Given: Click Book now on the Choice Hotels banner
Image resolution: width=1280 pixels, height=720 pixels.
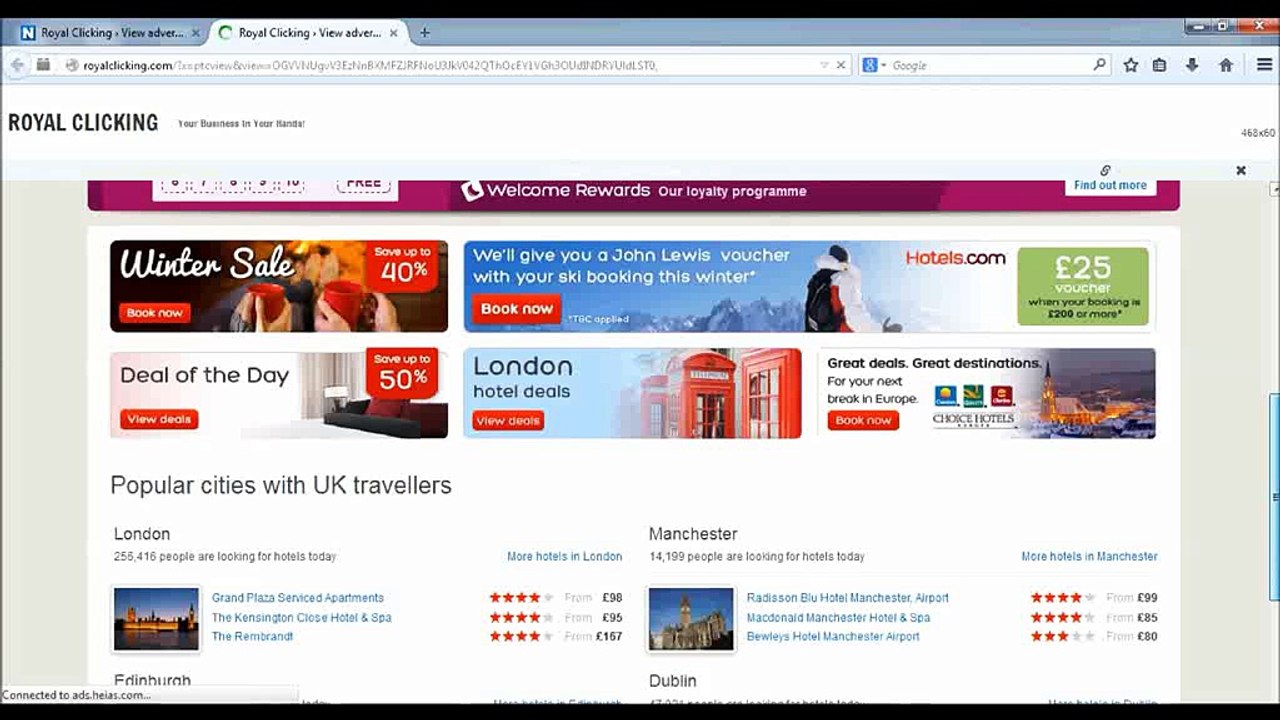Looking at the screenshot, I should tap(863, 420).
